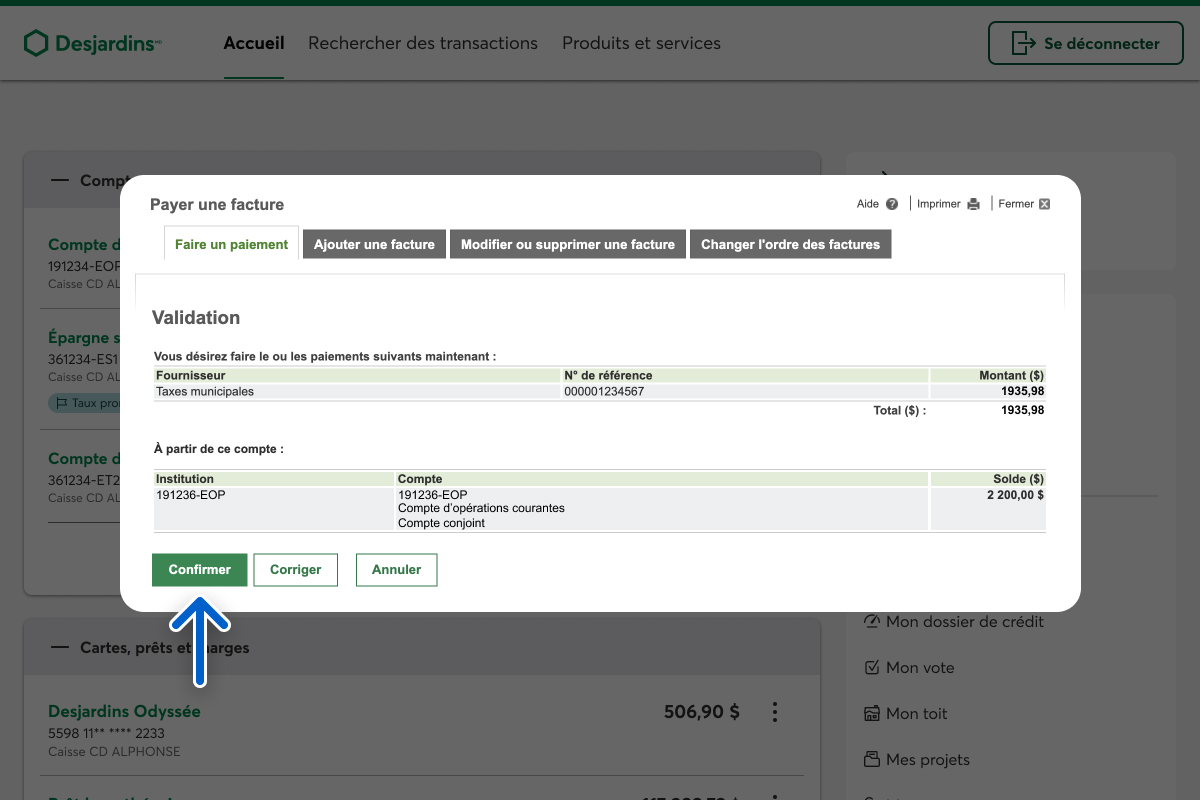Go to Rechercher des transactions
This screenshot has width=1200, height=800.
[x=423, y=43]
